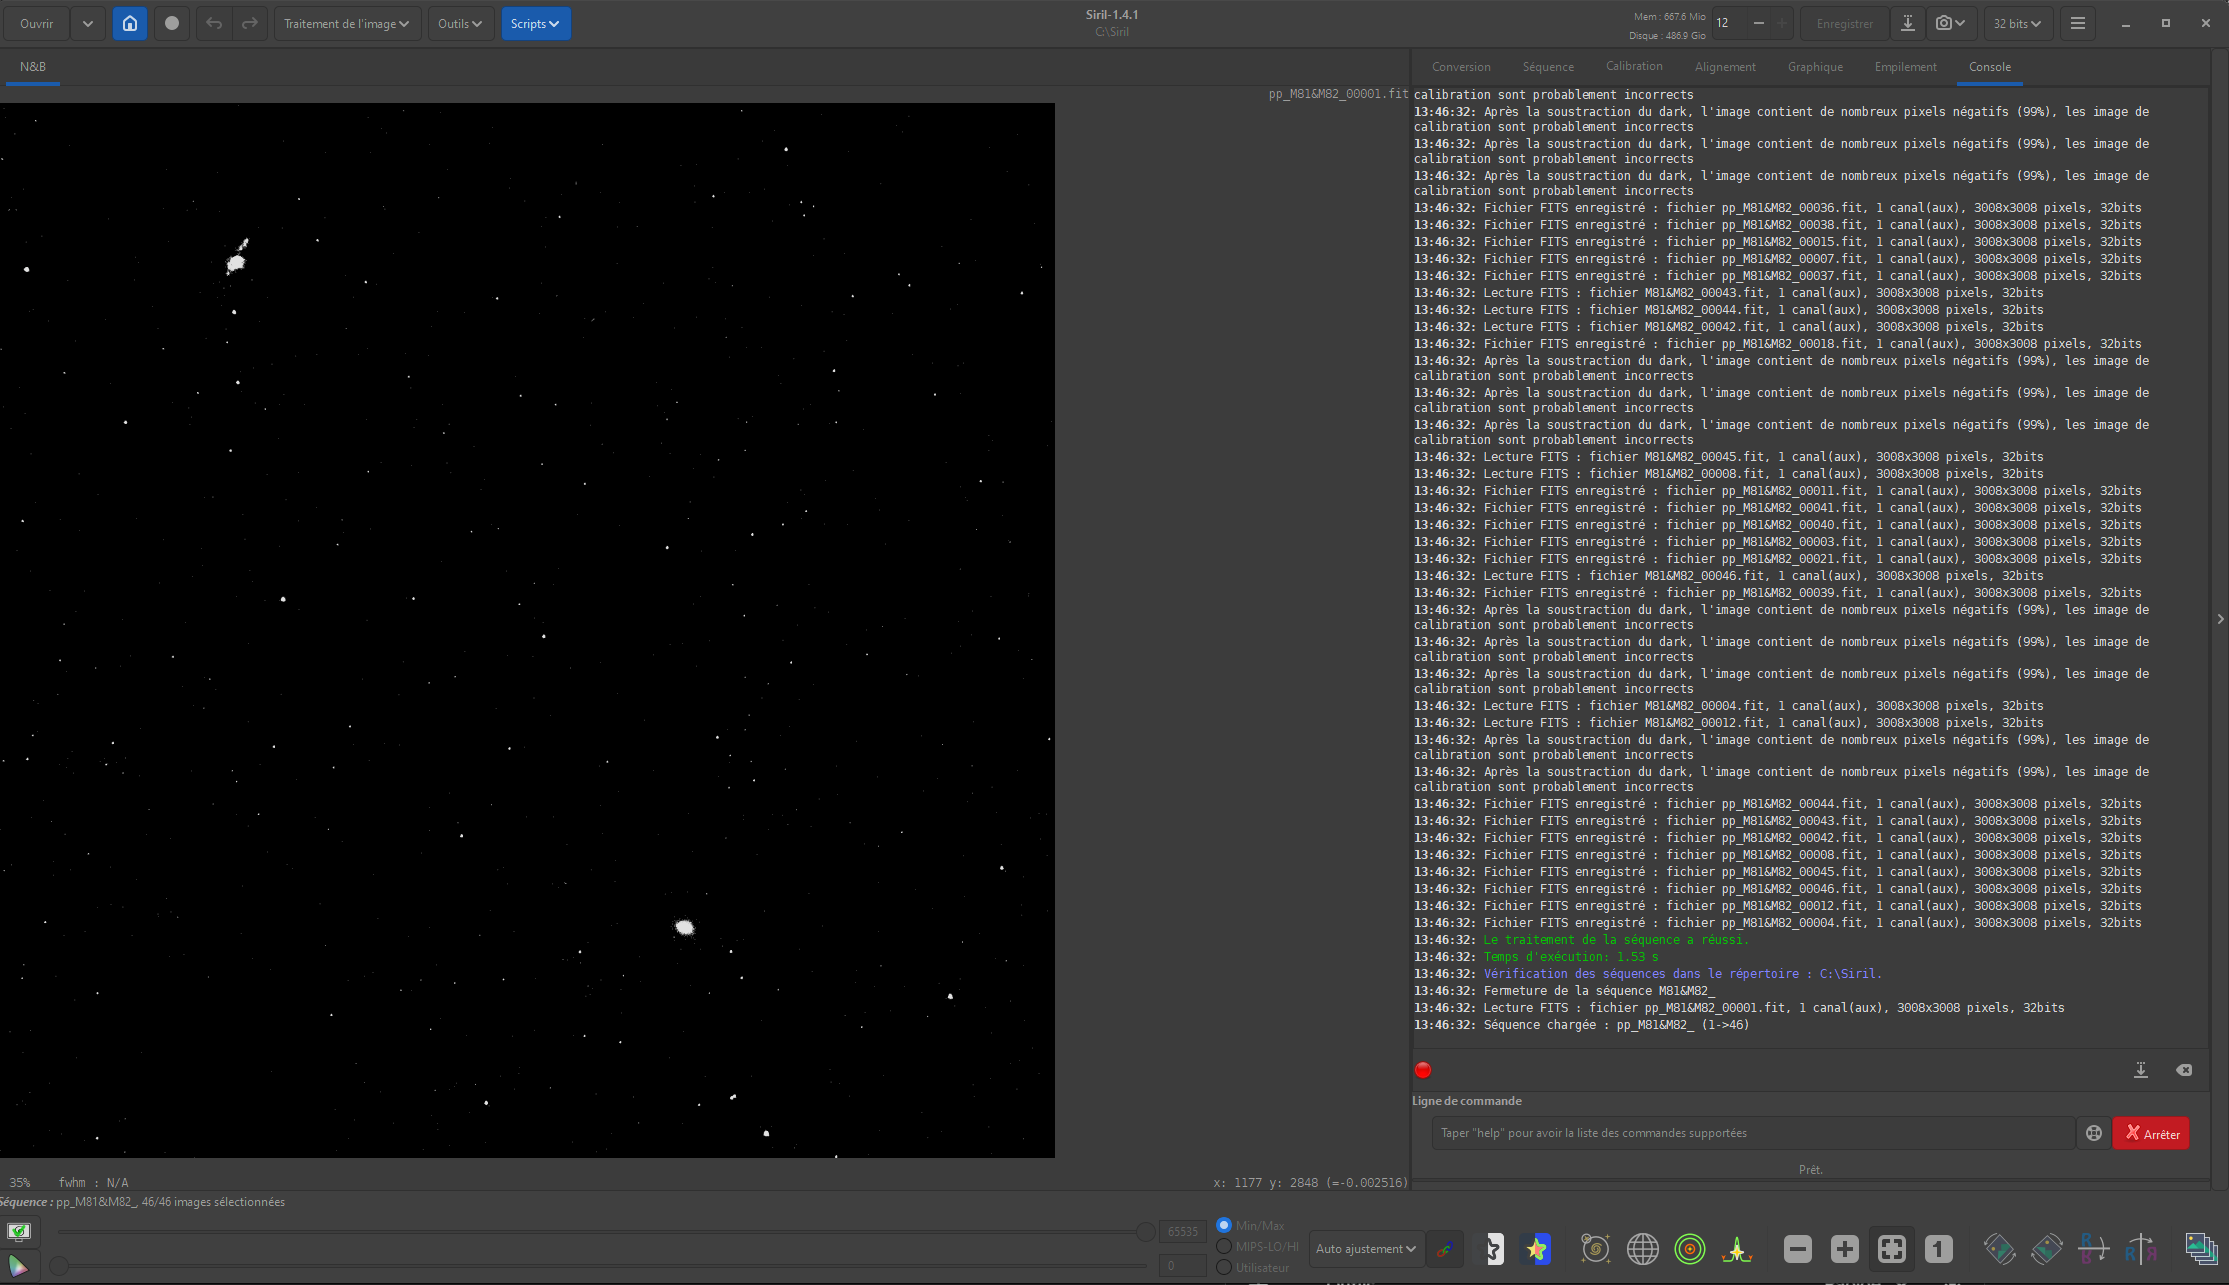Select the MIPS-LO/HI radio option
The height and width of the screenshot is (1285, 2229).
[x=1224, y=1246]
